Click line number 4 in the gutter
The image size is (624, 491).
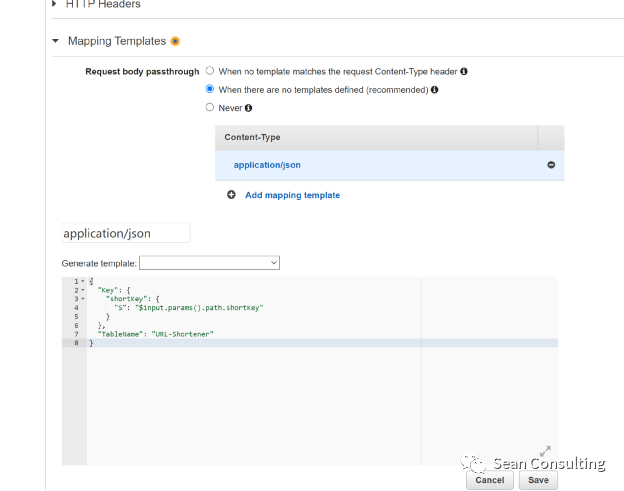76,308
